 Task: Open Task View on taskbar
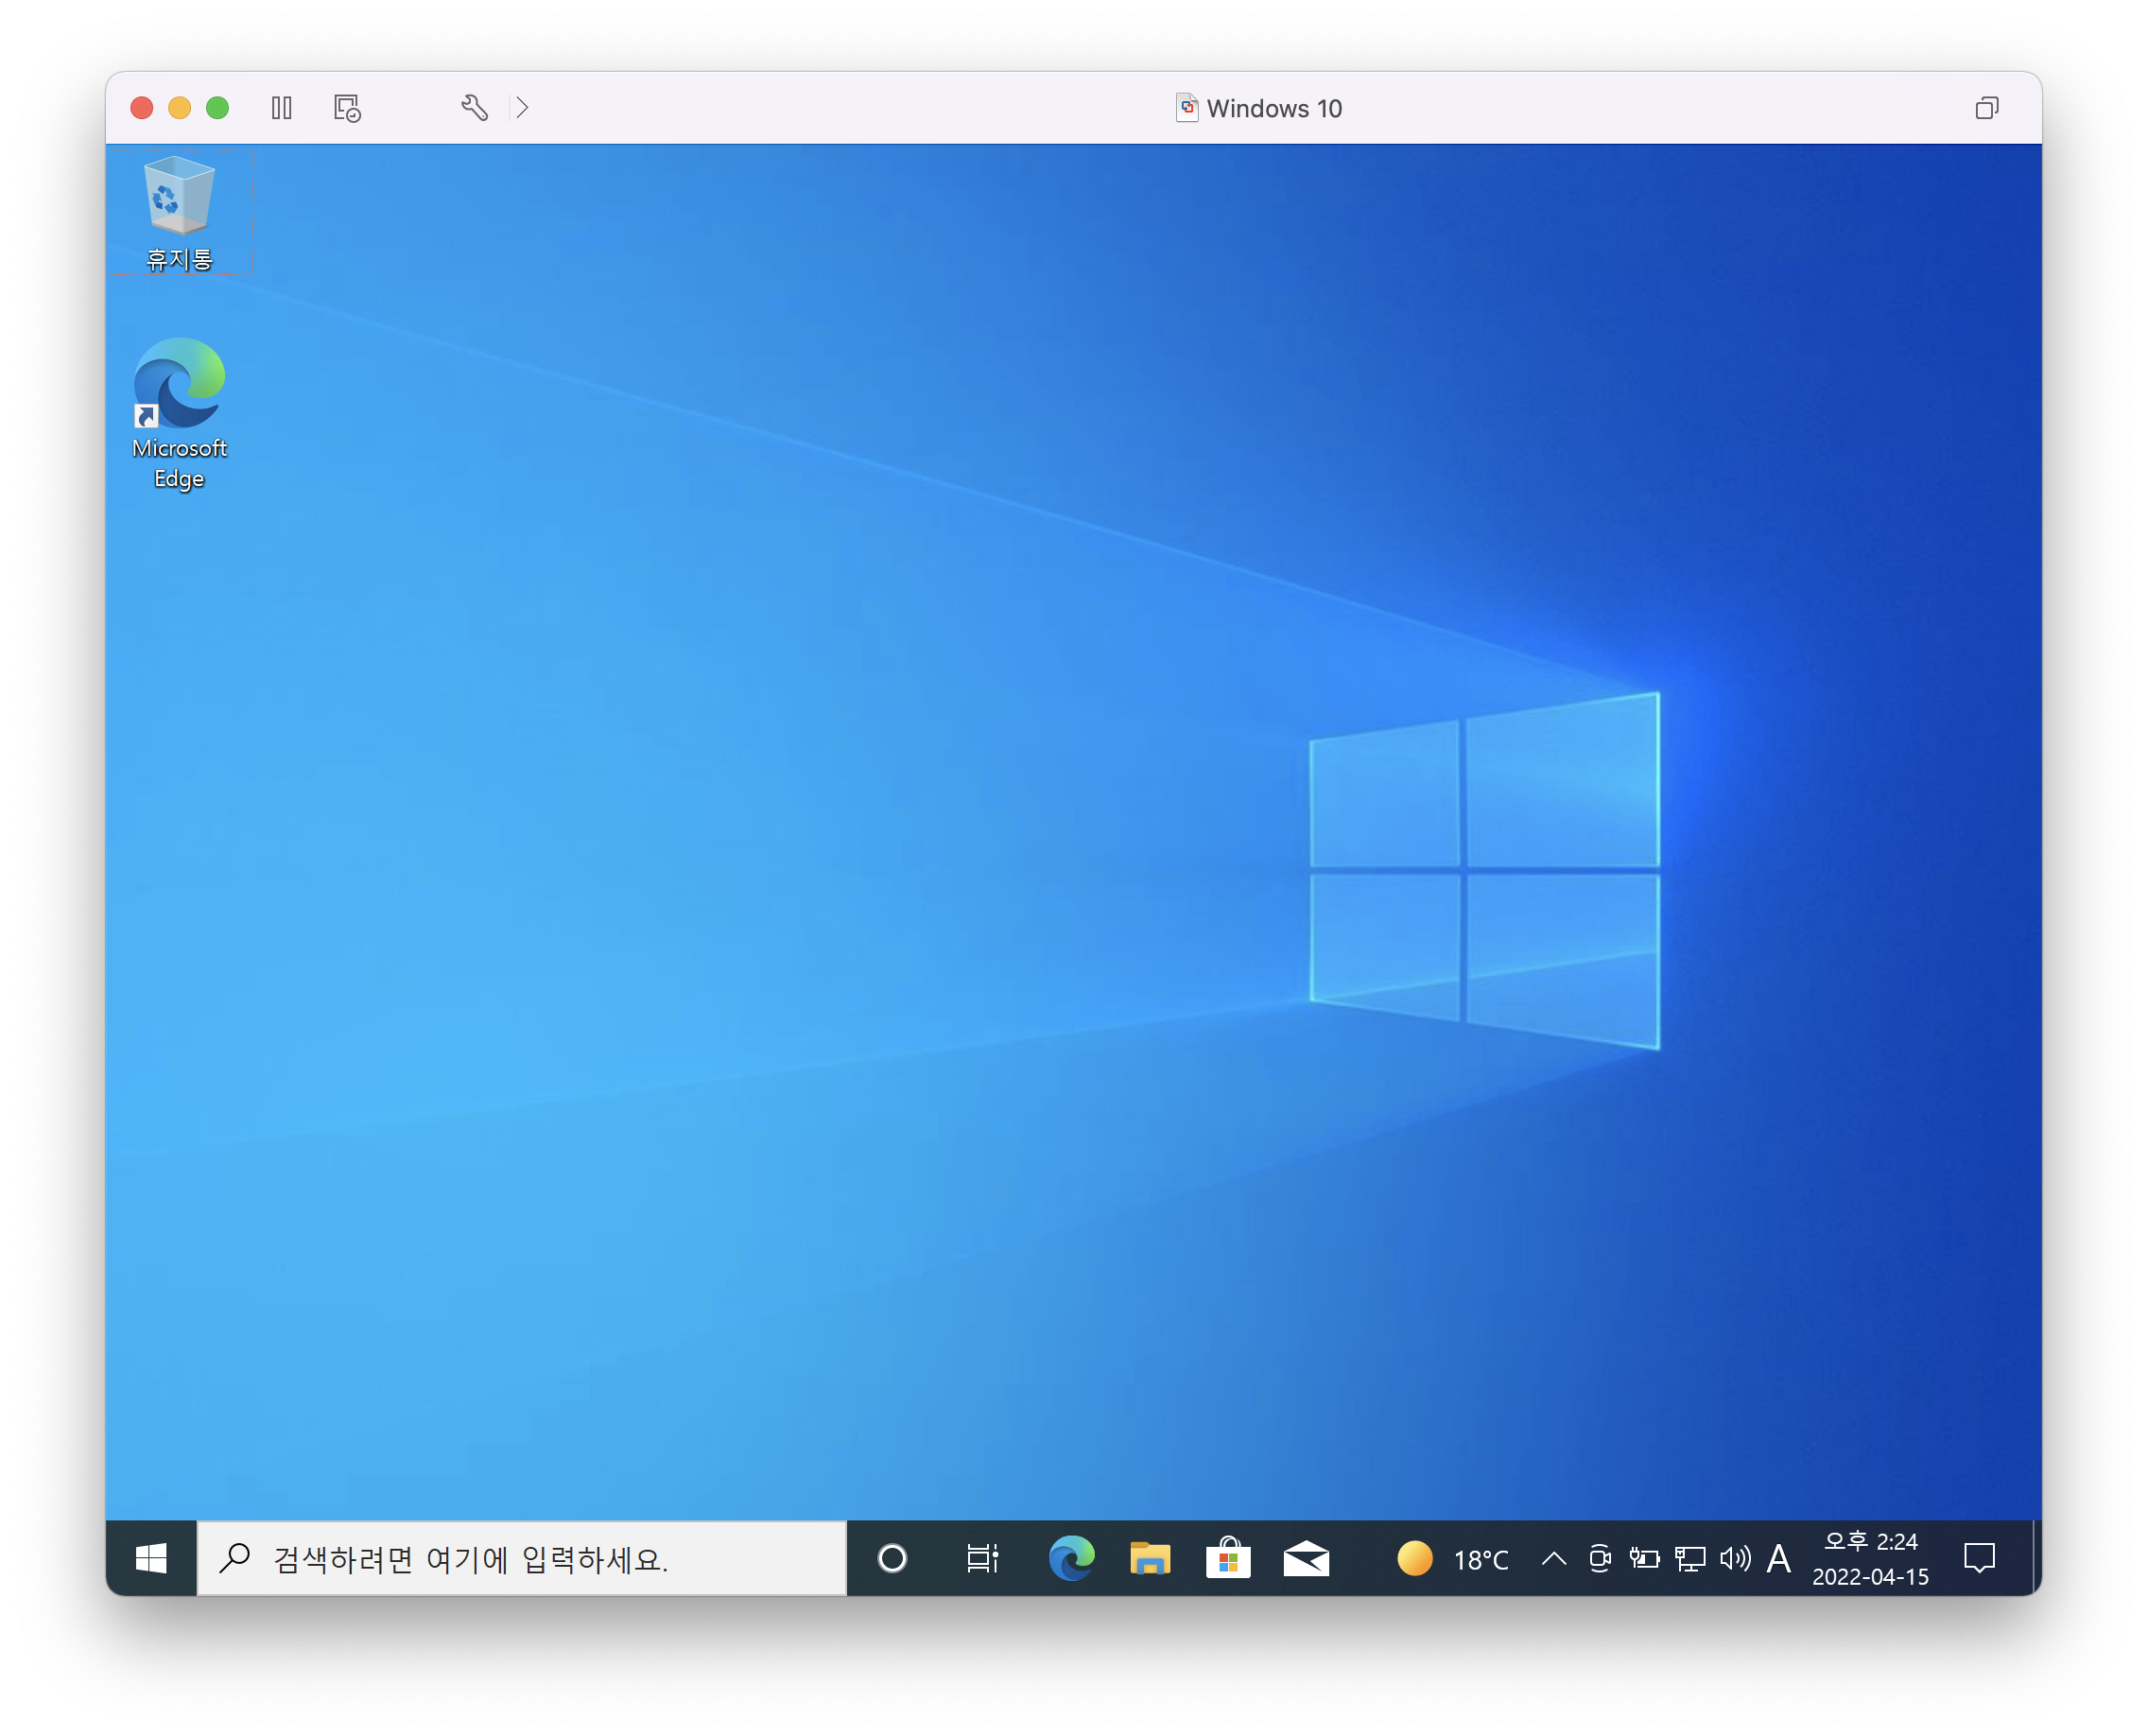(x=982, y=1558)
